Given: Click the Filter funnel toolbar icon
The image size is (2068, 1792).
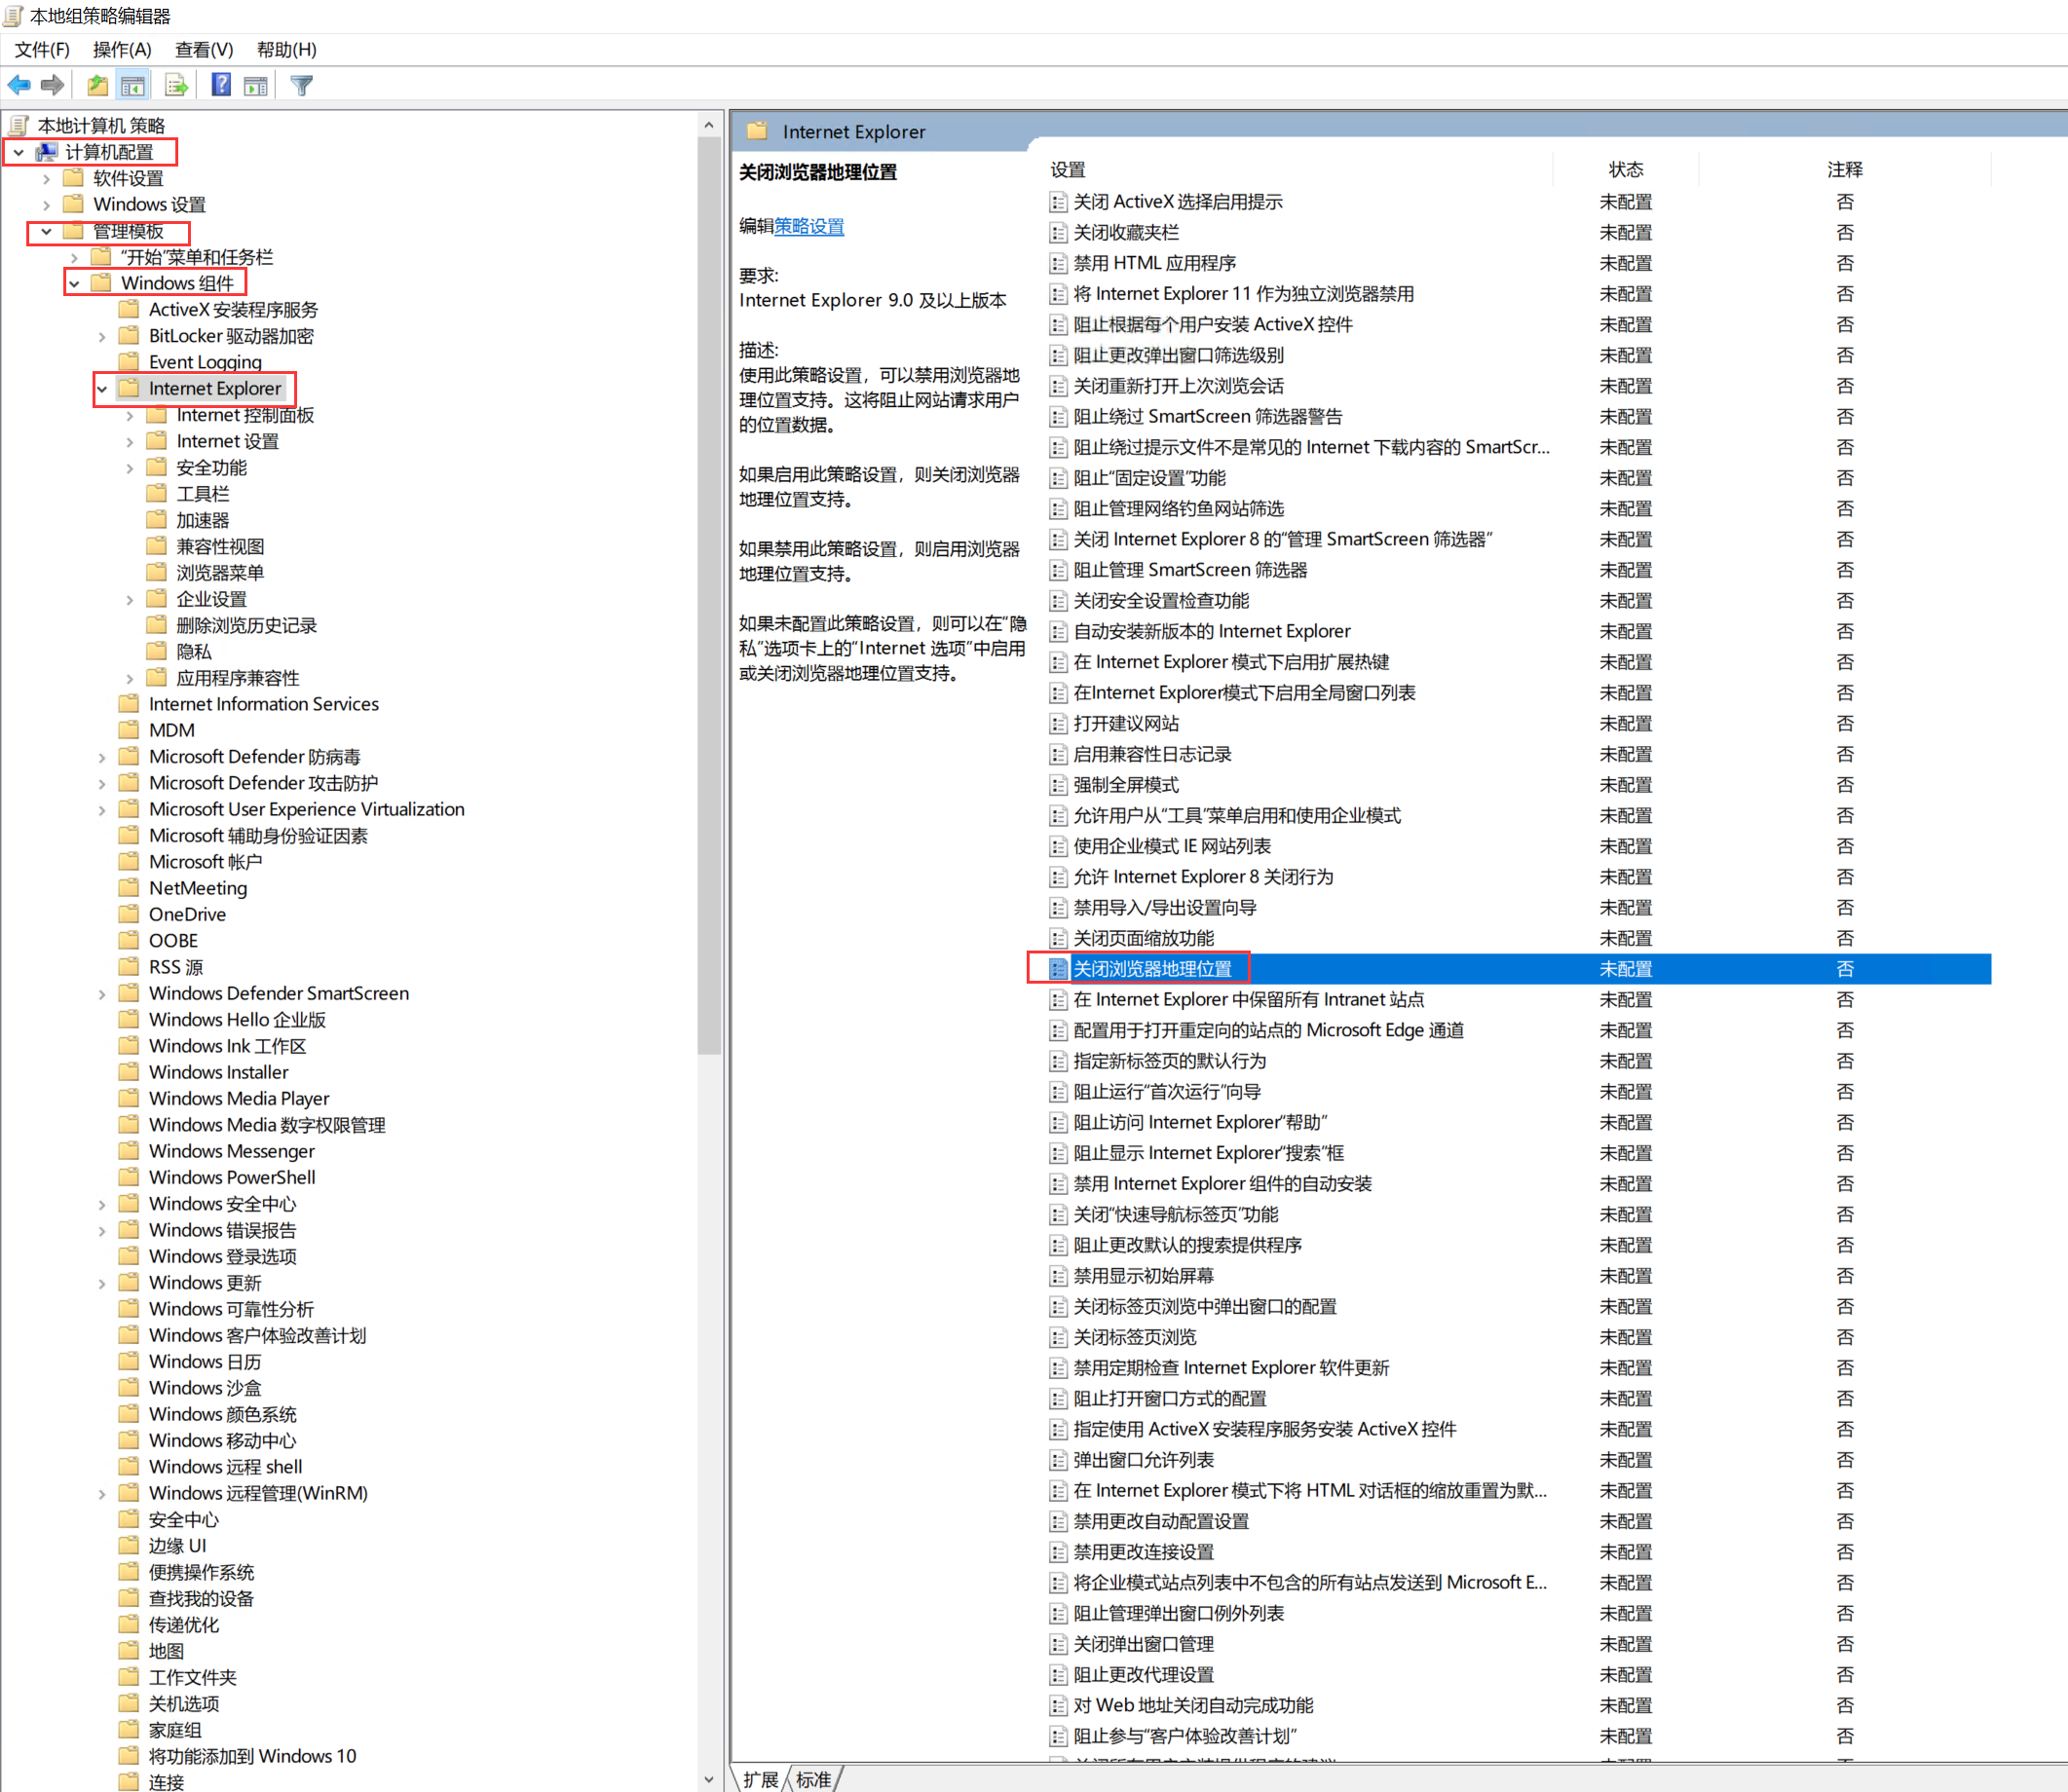Looking at the screenshot, I should [x=301, y=86].
